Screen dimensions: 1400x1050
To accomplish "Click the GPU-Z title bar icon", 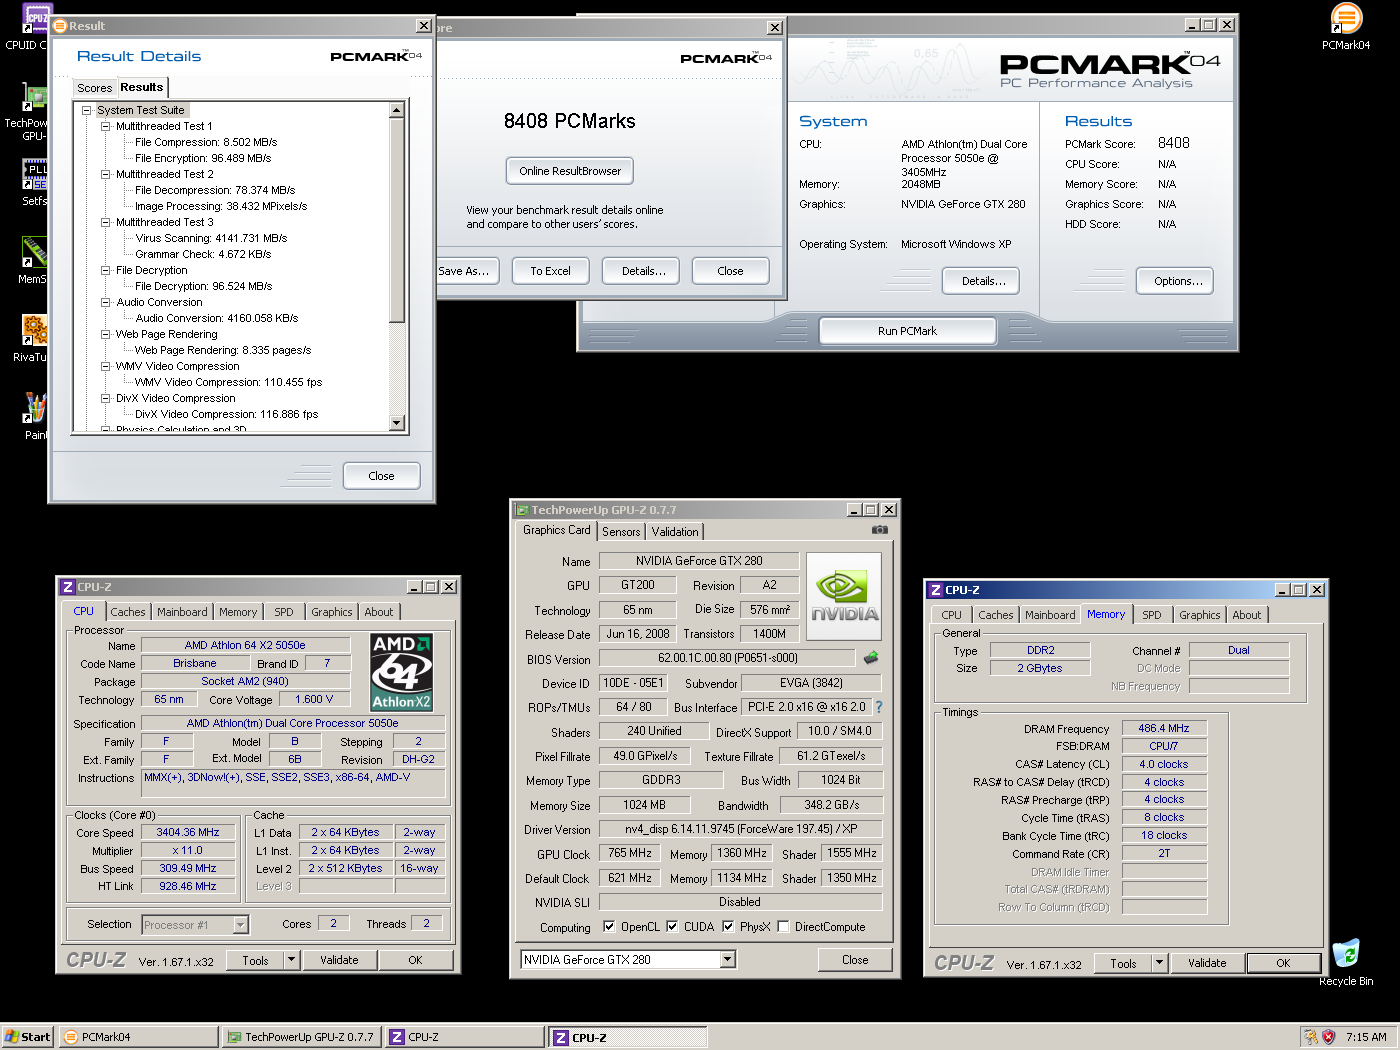I will click(x=522, y=510).
